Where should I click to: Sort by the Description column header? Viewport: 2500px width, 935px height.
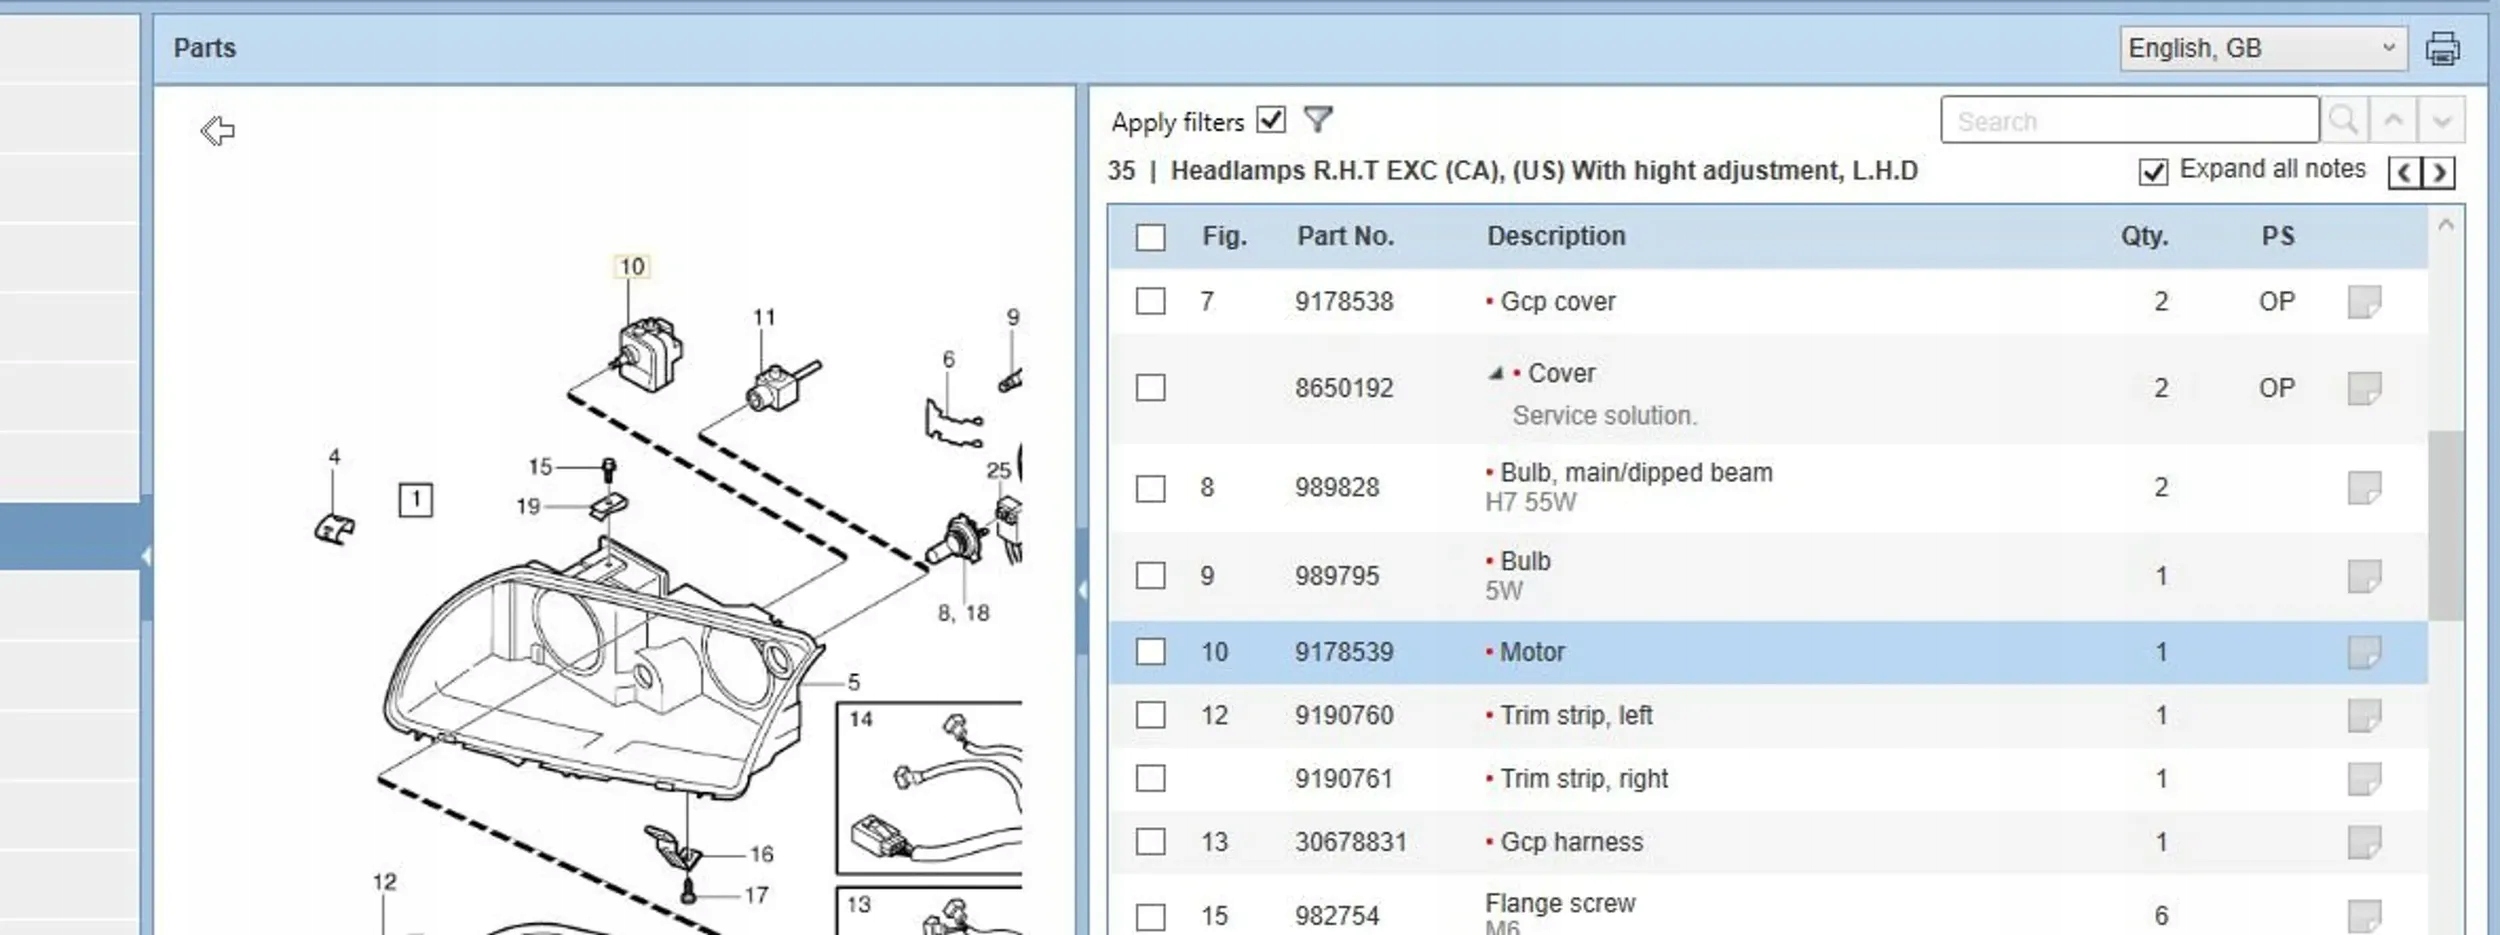[1556, 236]
